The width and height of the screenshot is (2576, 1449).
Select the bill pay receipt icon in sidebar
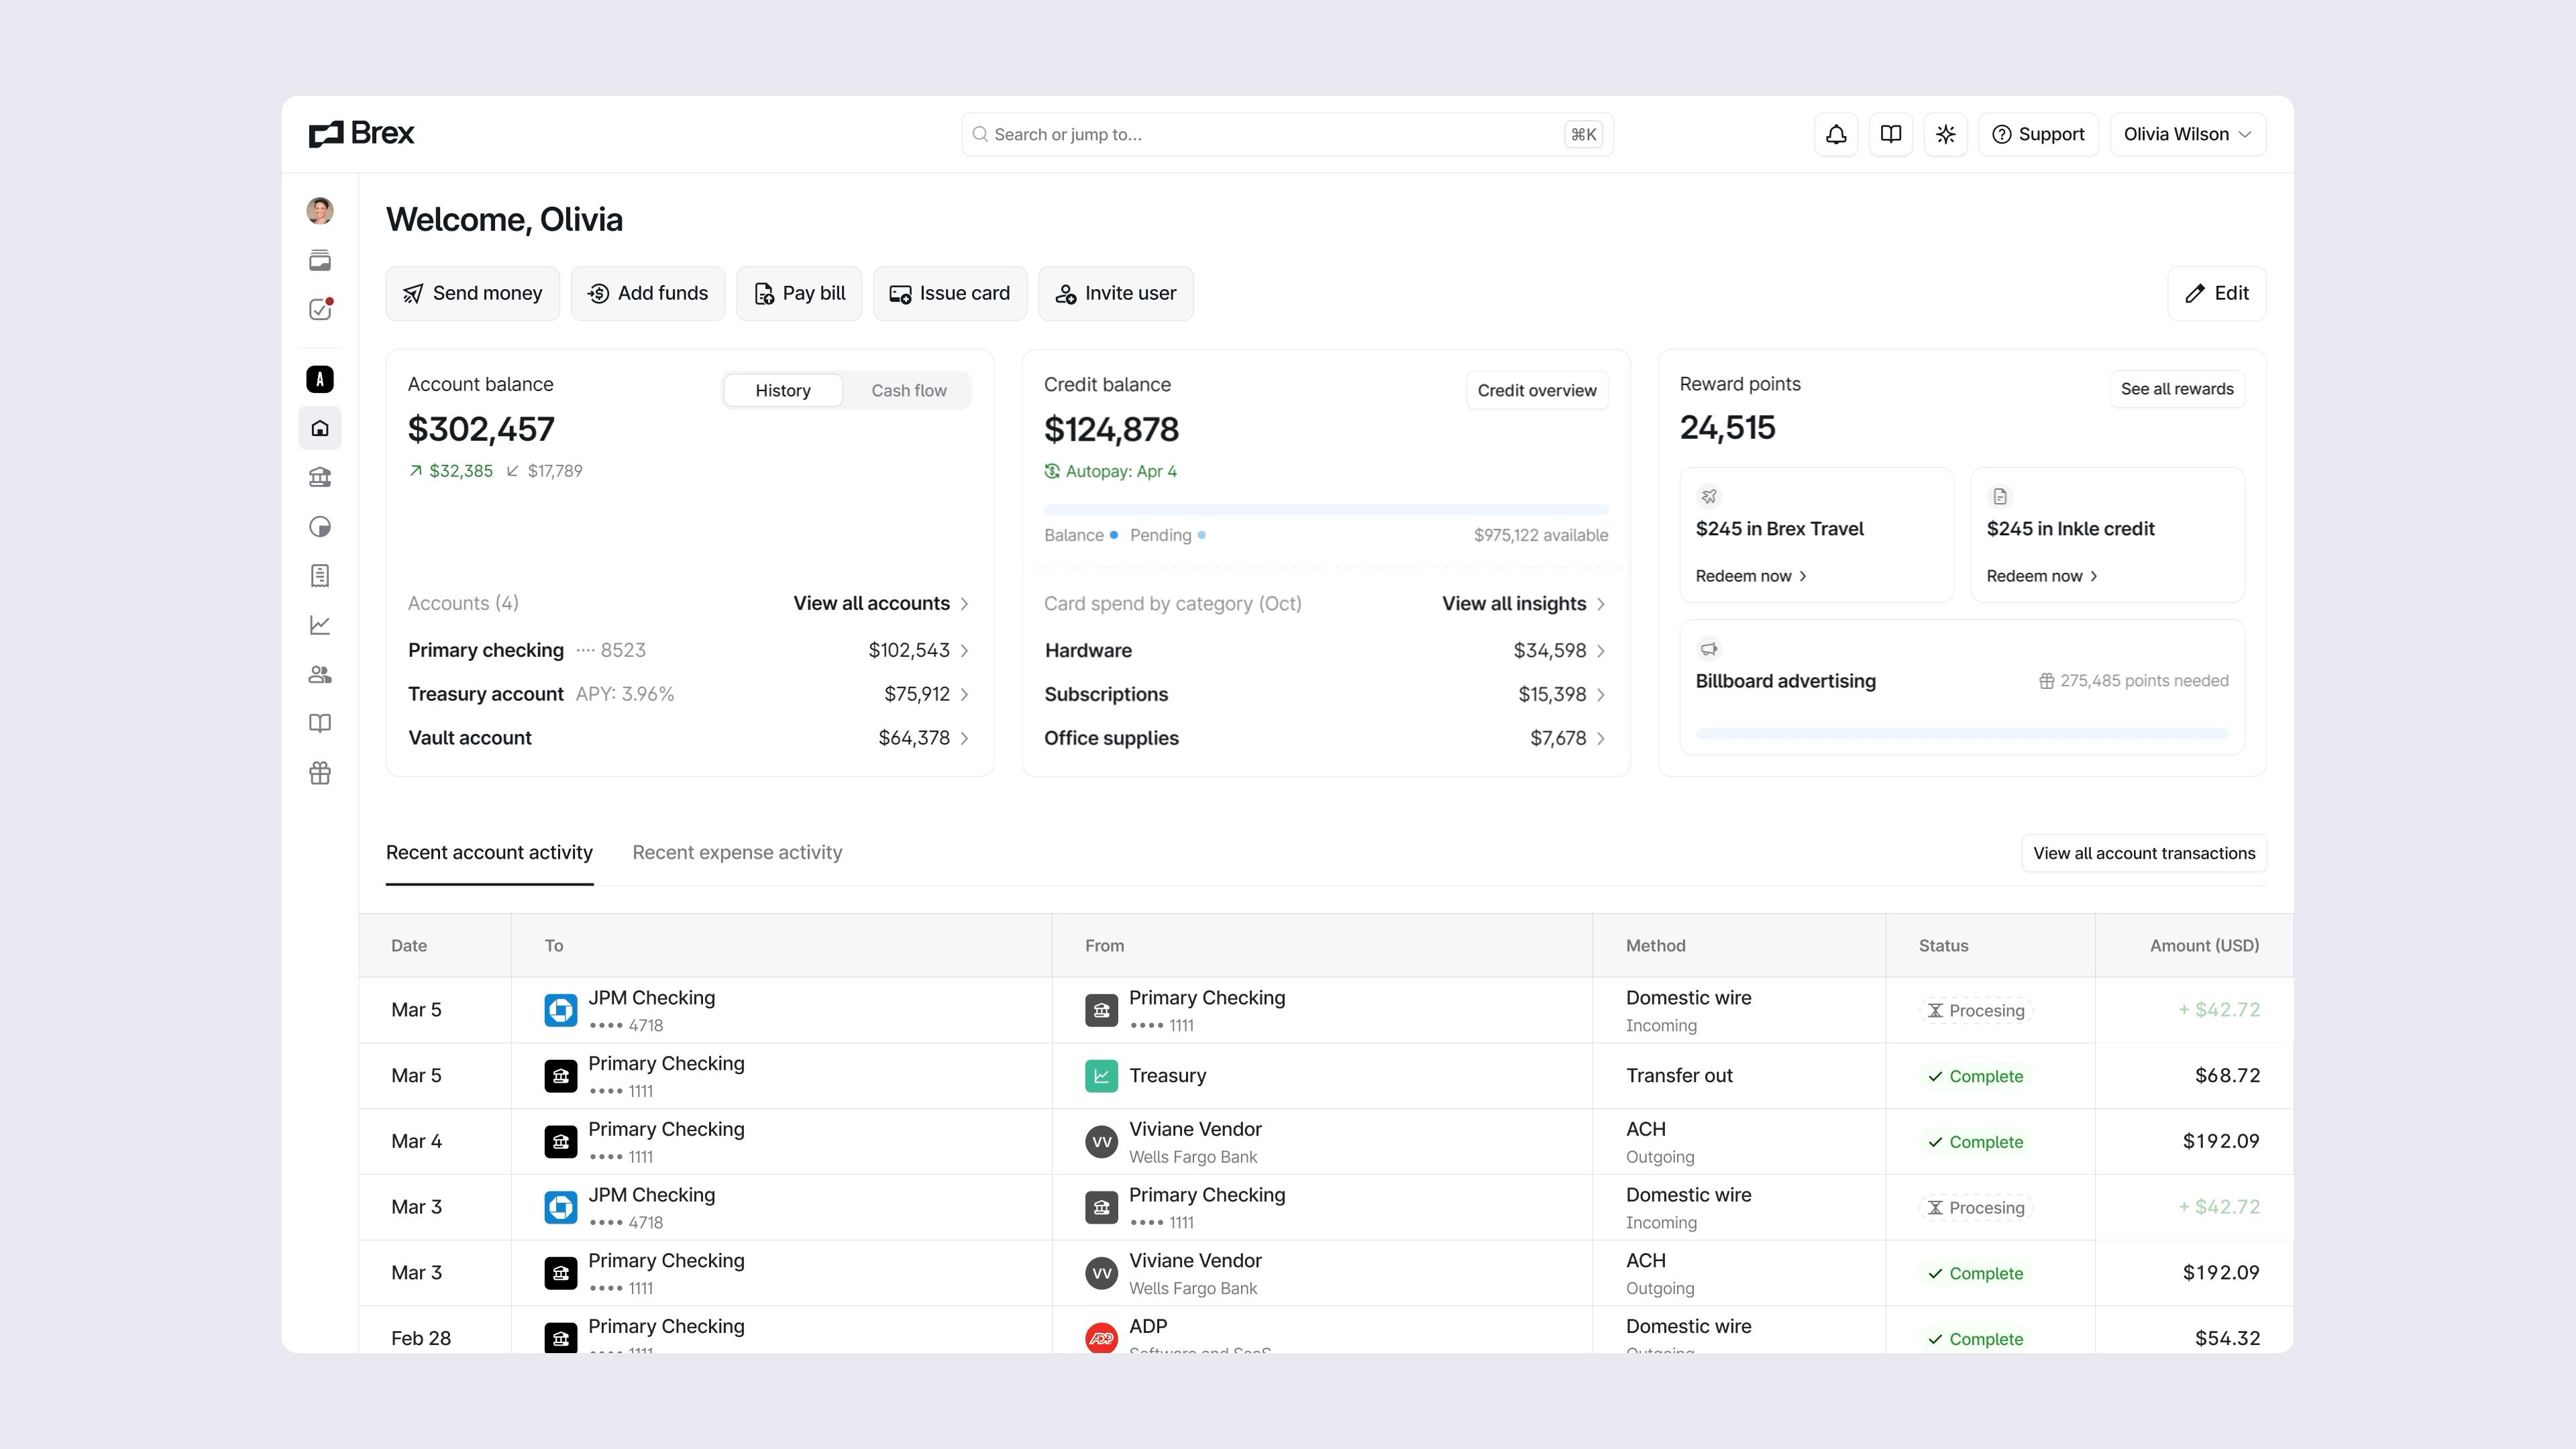tap(320, 575)
